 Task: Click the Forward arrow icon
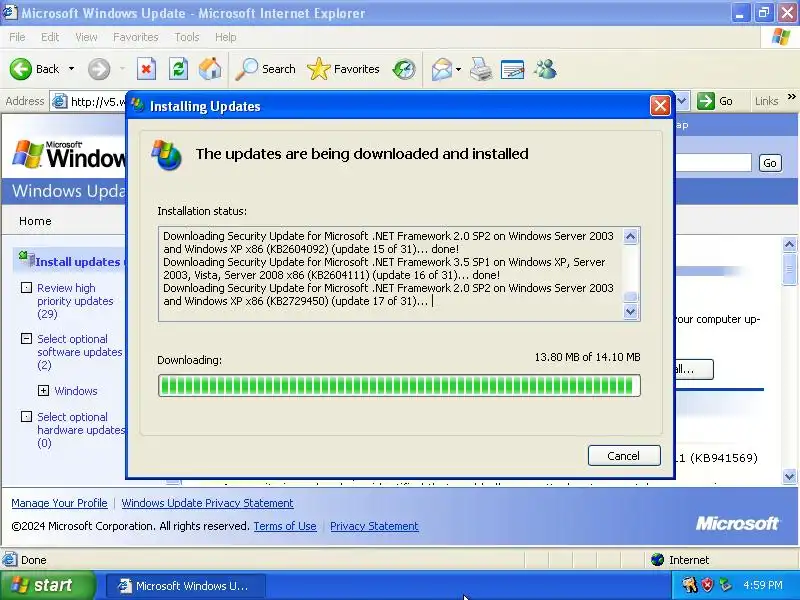[99, 69]
